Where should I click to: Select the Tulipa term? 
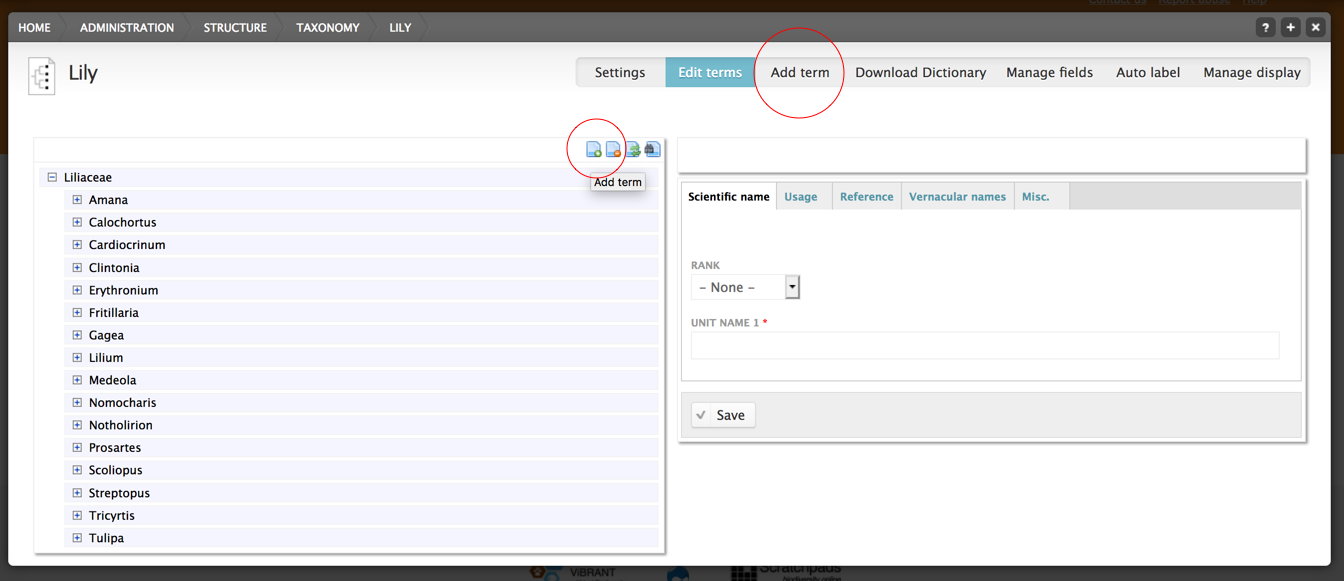[x=106, y=538]
